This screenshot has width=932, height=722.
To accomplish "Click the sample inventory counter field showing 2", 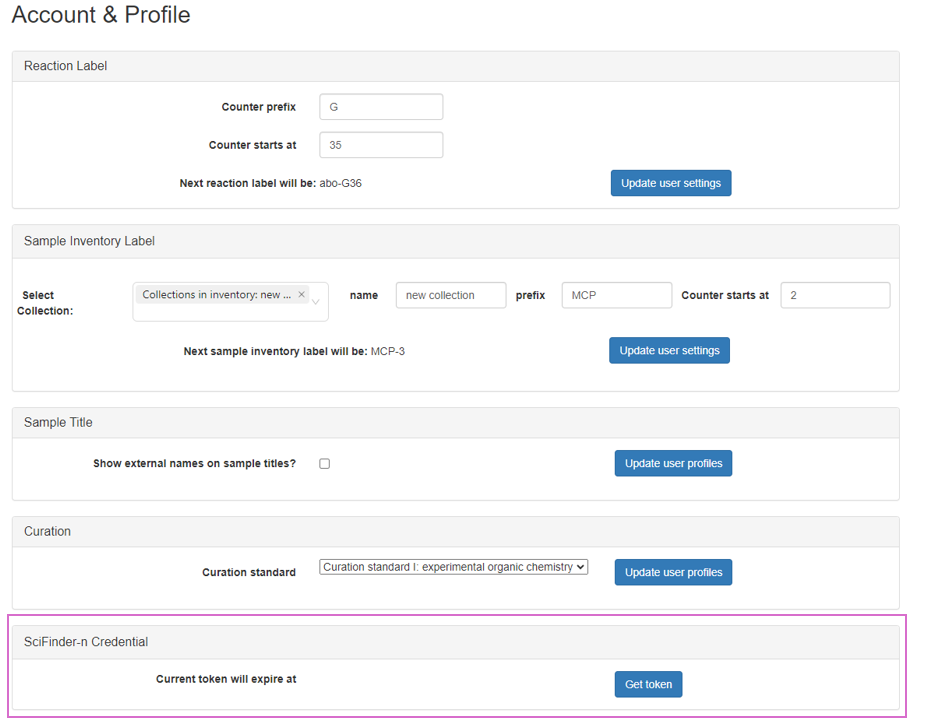I will pos(834,295).
